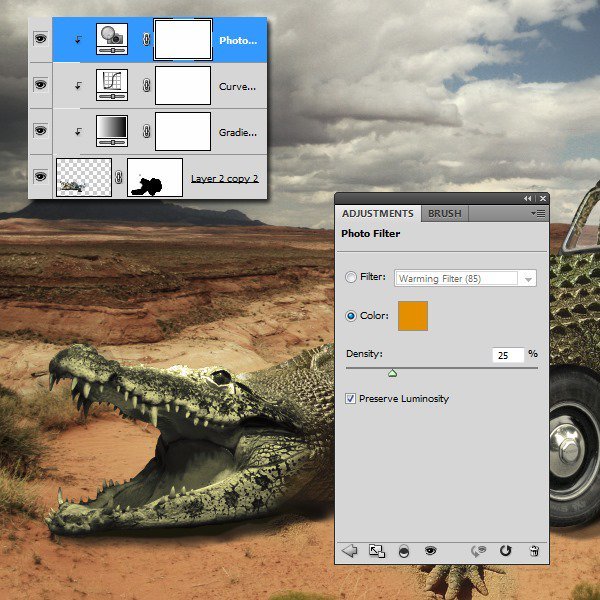Open the Warming Filter (85) dropdown

[x=465, y=279]
